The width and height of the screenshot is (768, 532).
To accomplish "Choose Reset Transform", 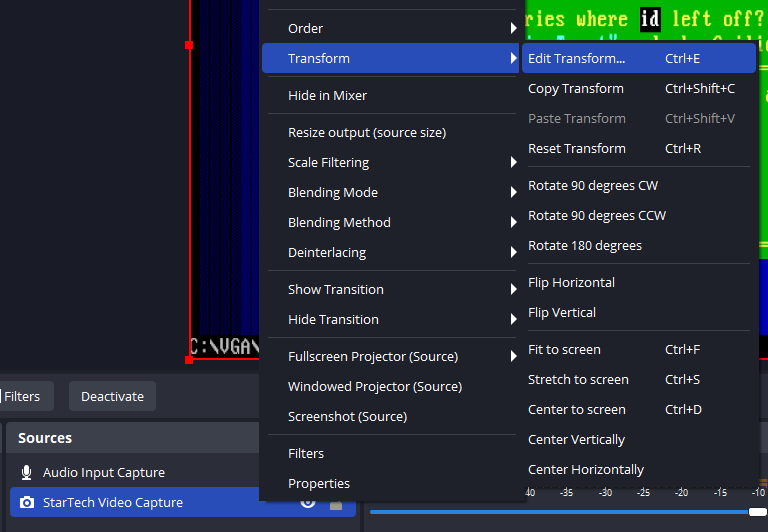I will click(577, 148).
